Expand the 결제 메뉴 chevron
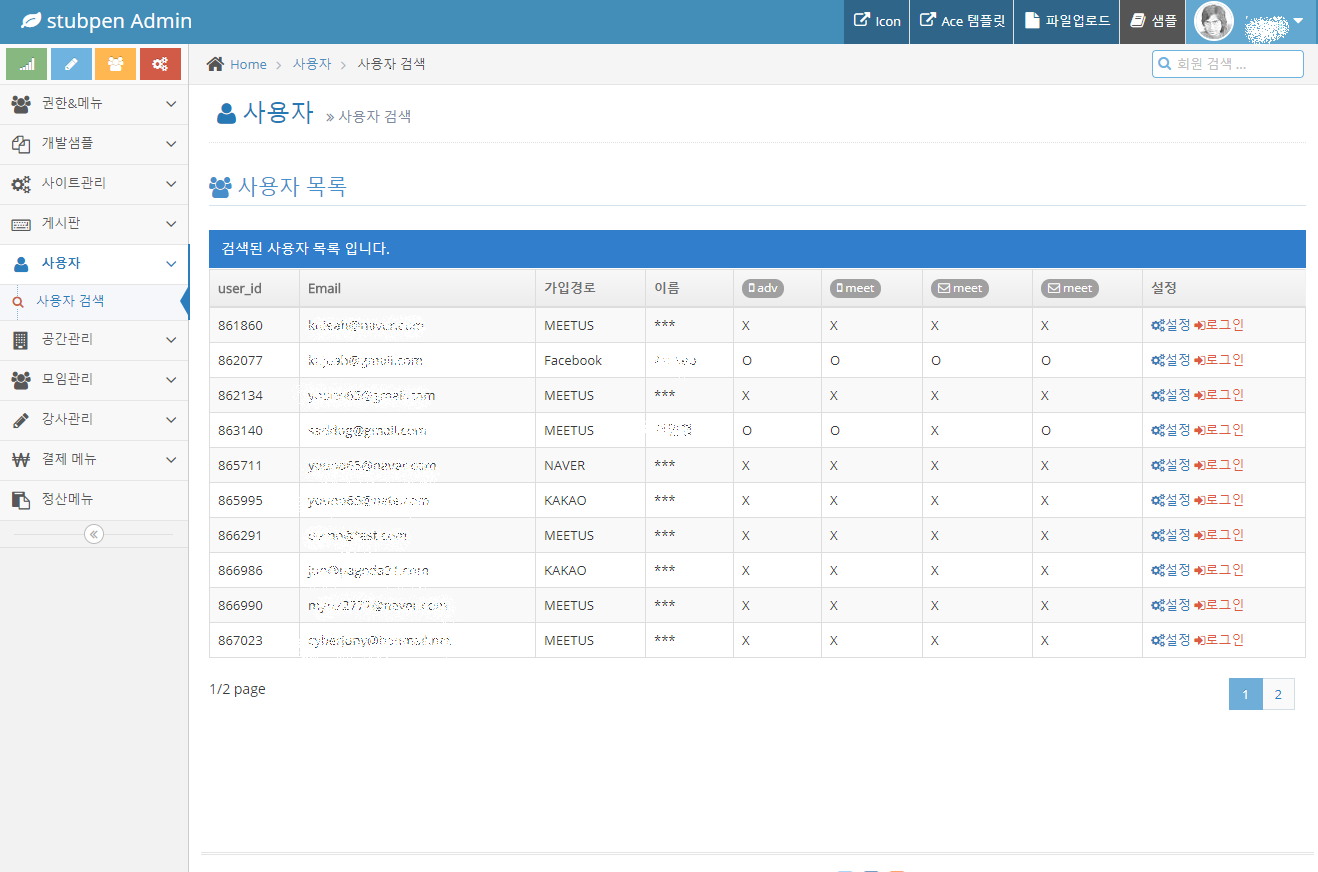This screenshot has width=1318, height=872. point(171,460)
